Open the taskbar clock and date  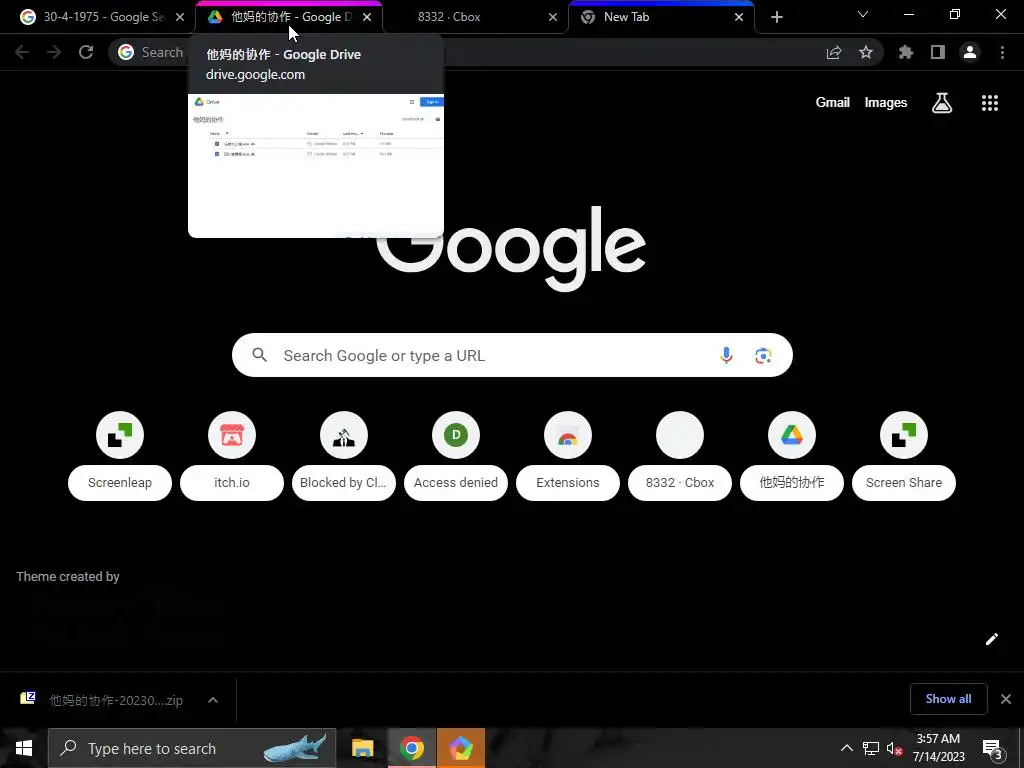tap(938, 748)
